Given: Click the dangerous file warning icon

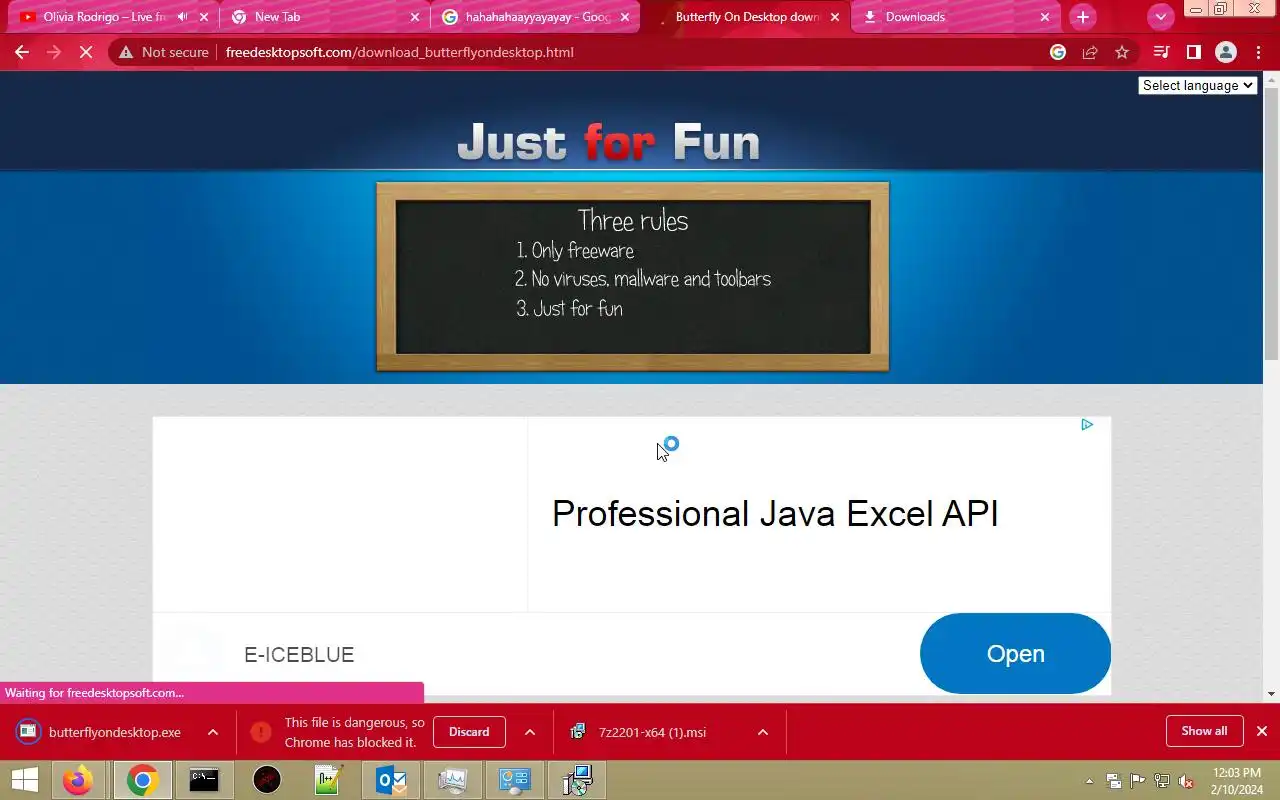Looking at the screenshot, I should 261,732.
